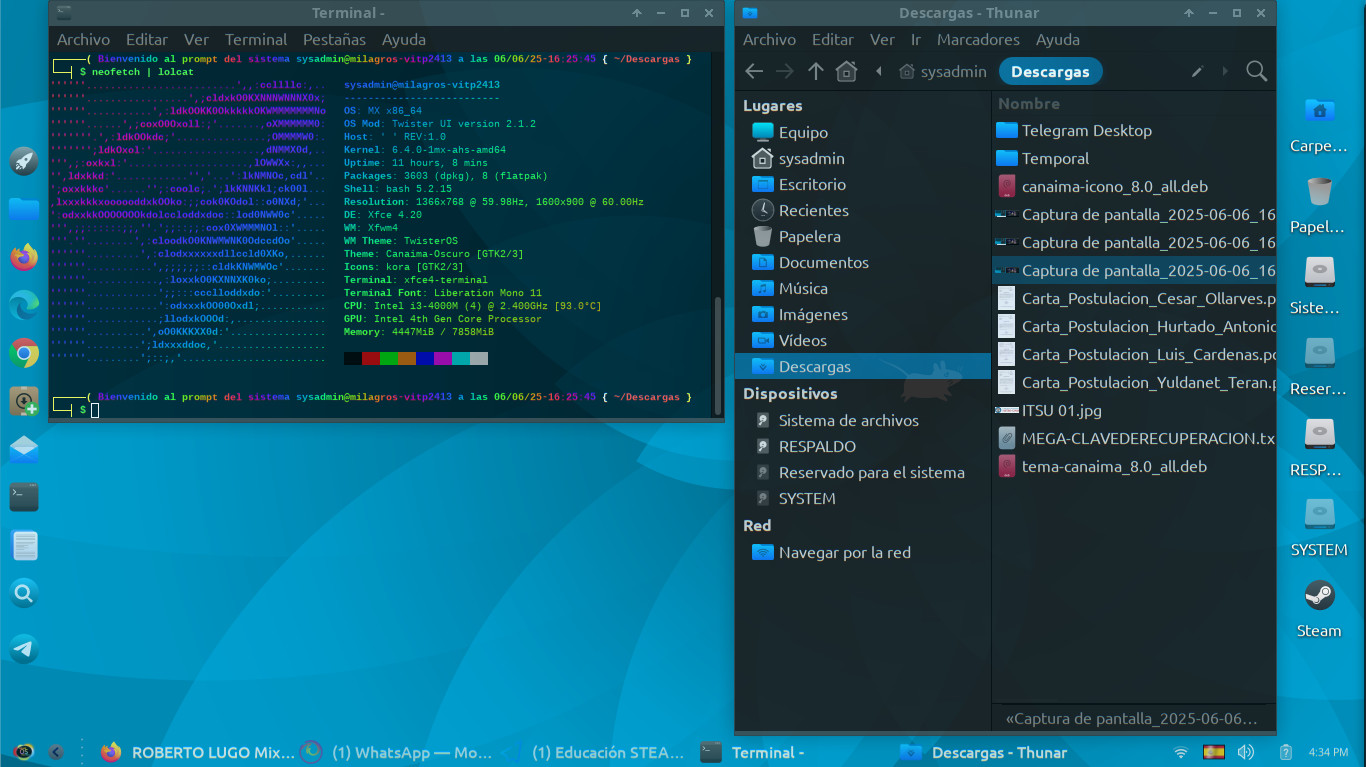Click the pencil icon to edit the path
Viewport: 1366px width, 767px height.
point(1197,72)
